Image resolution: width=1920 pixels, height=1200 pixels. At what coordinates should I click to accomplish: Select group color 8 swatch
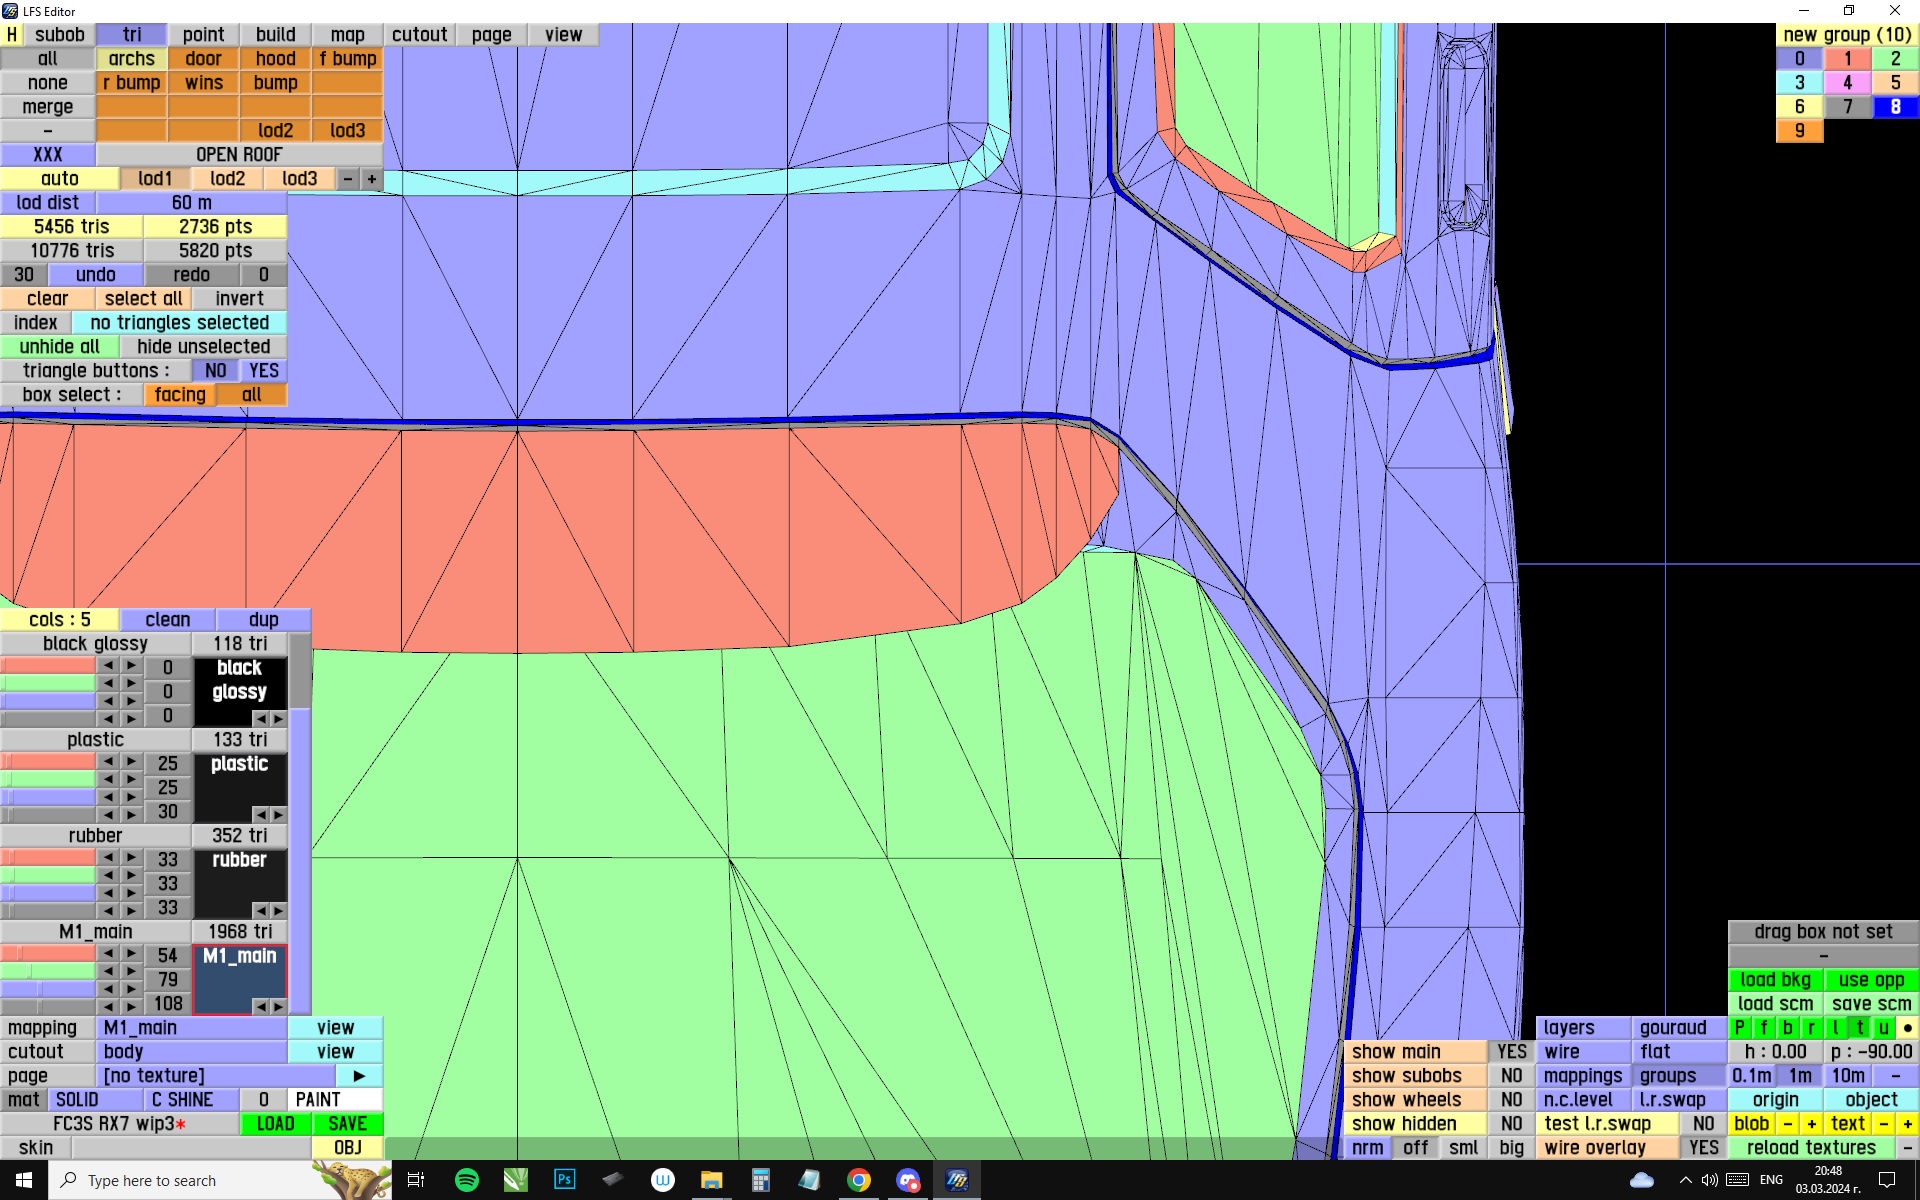(x=1894, y=107)
